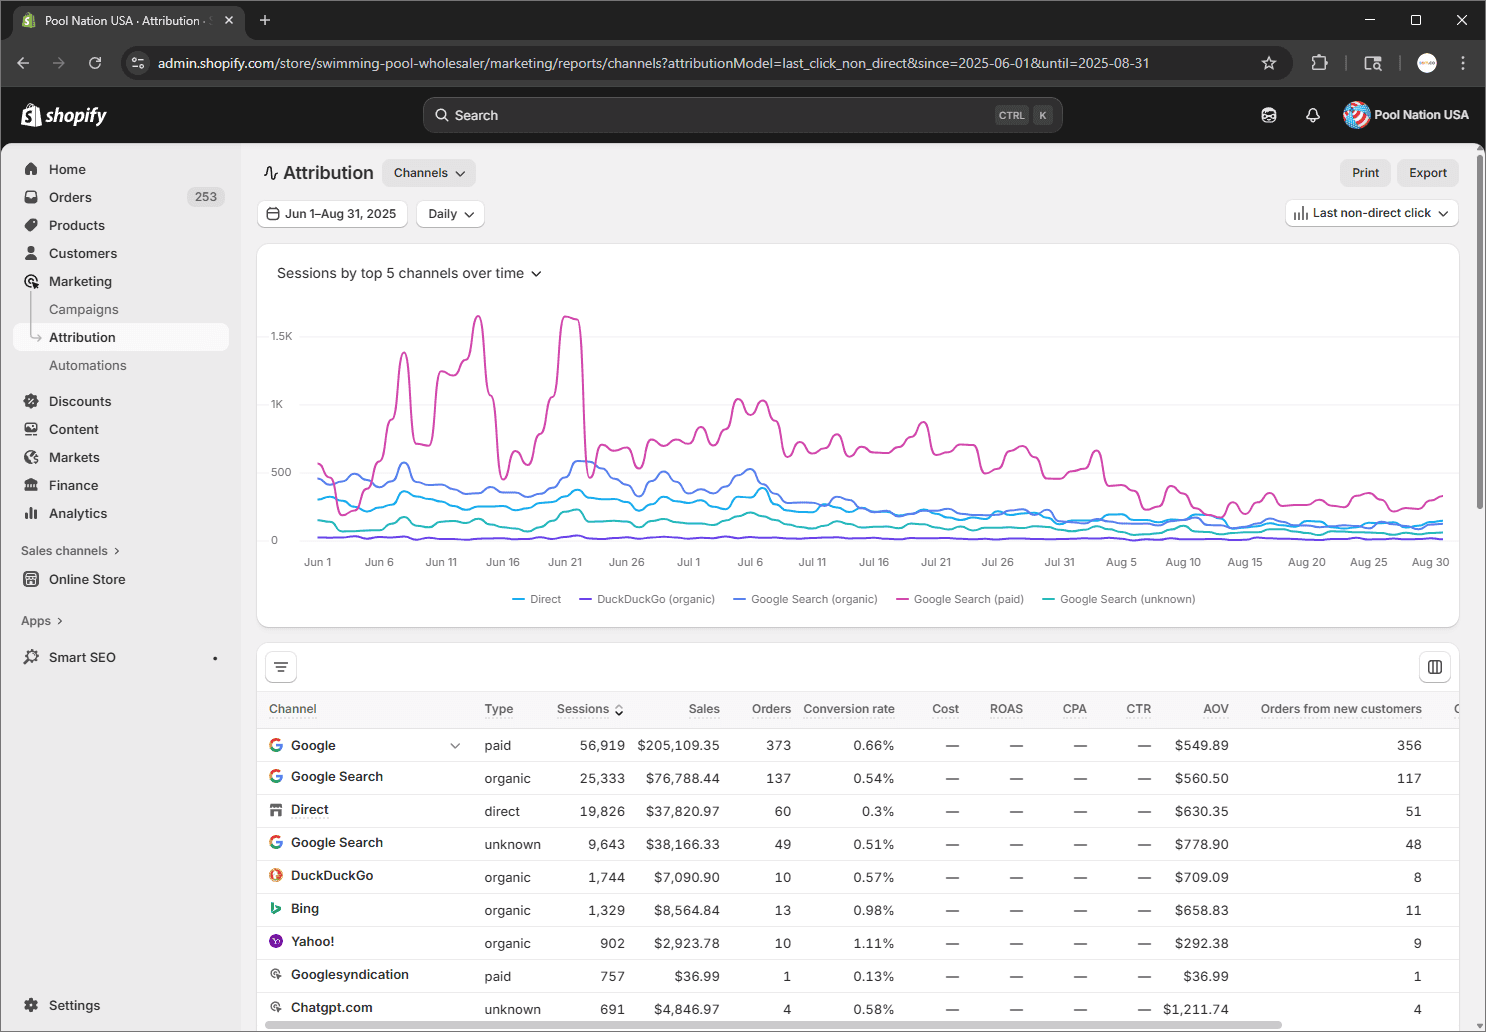Bookmark this page with star icon

(x=1269, y=63)
